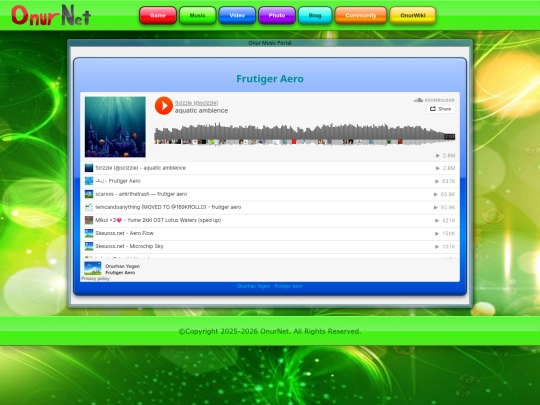Viewport: 540px width, 405px height.
Task: Click the 637K Frutiger Aero row thumbnail
Action: point(89,181)
